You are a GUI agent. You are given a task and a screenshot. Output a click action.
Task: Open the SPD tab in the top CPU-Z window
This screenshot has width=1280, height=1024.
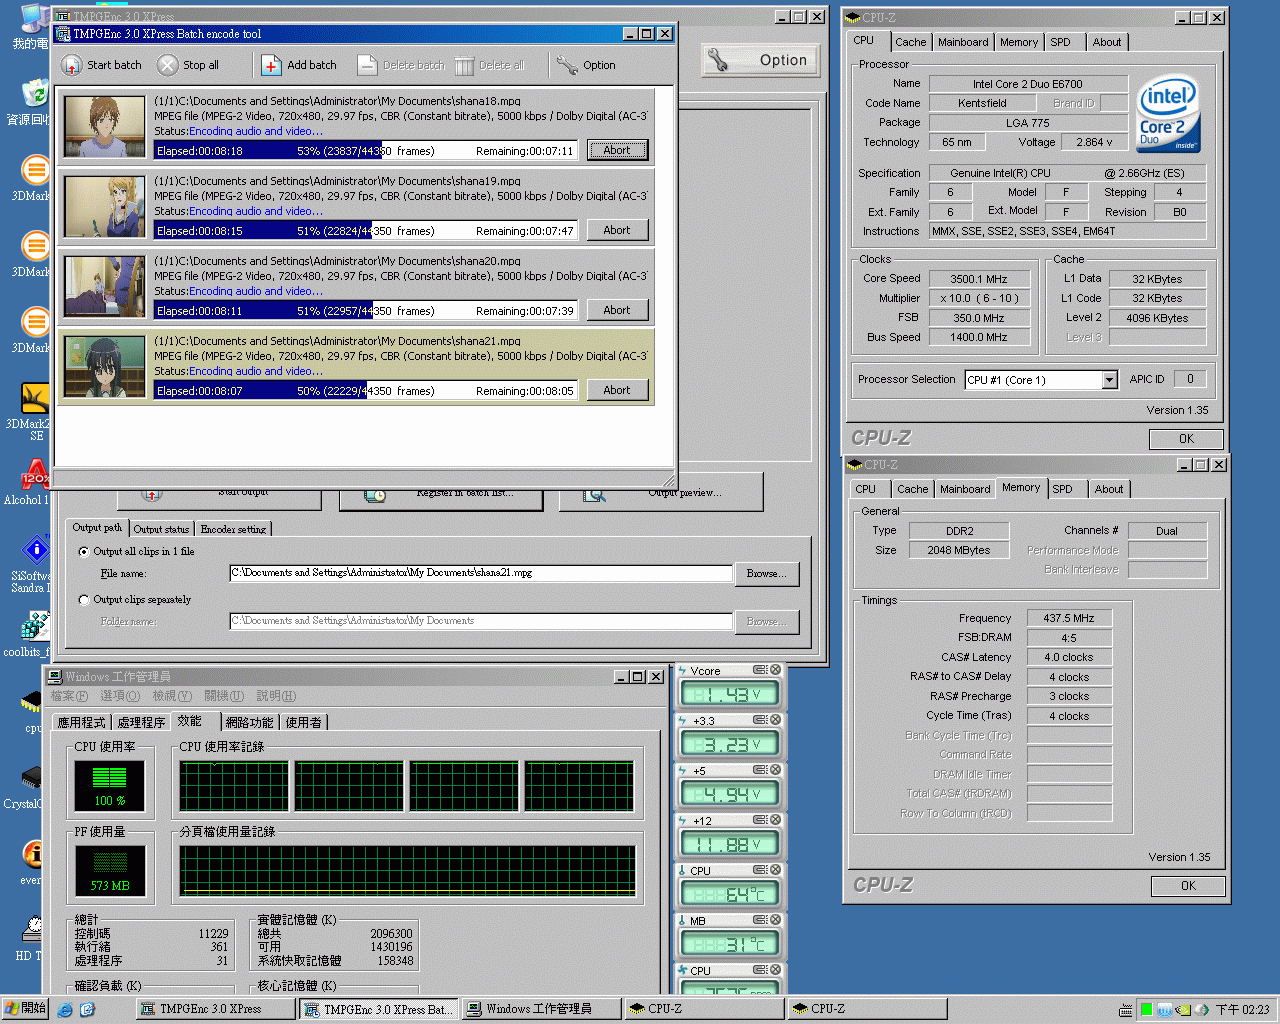pos(1061,42)
